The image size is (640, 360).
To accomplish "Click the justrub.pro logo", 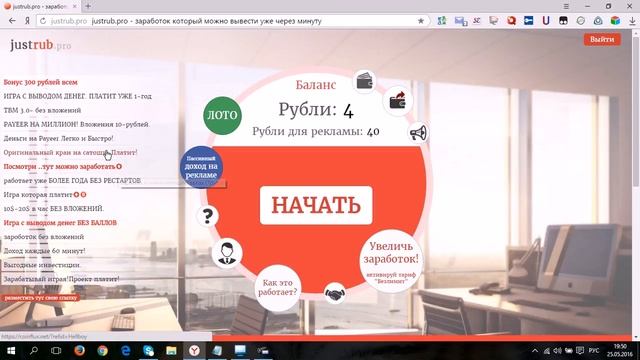I will coord(40,45).
